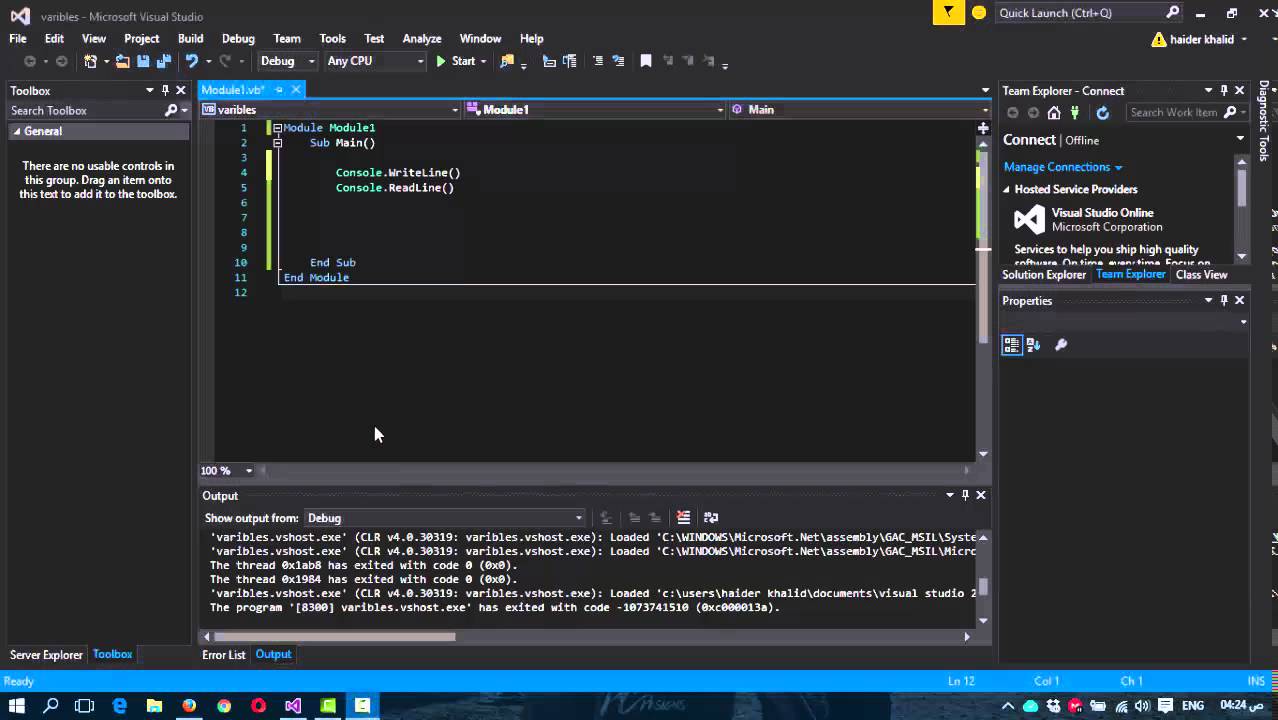Click the notifications flag filter icon
Screen dimensions: 1278x720
click(946, 12)
